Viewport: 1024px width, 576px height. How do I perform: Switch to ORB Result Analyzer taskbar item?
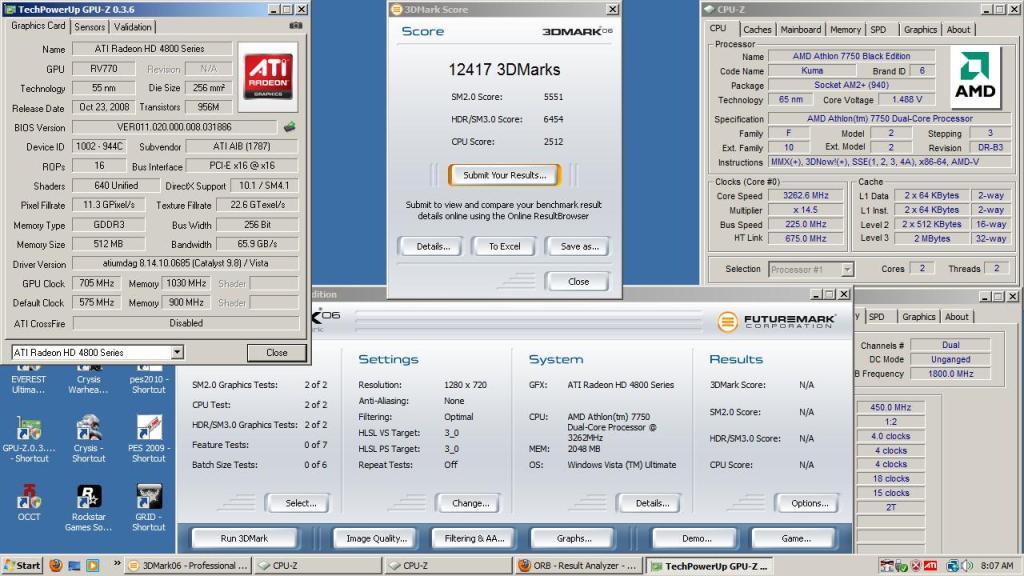tap(578, 566)
